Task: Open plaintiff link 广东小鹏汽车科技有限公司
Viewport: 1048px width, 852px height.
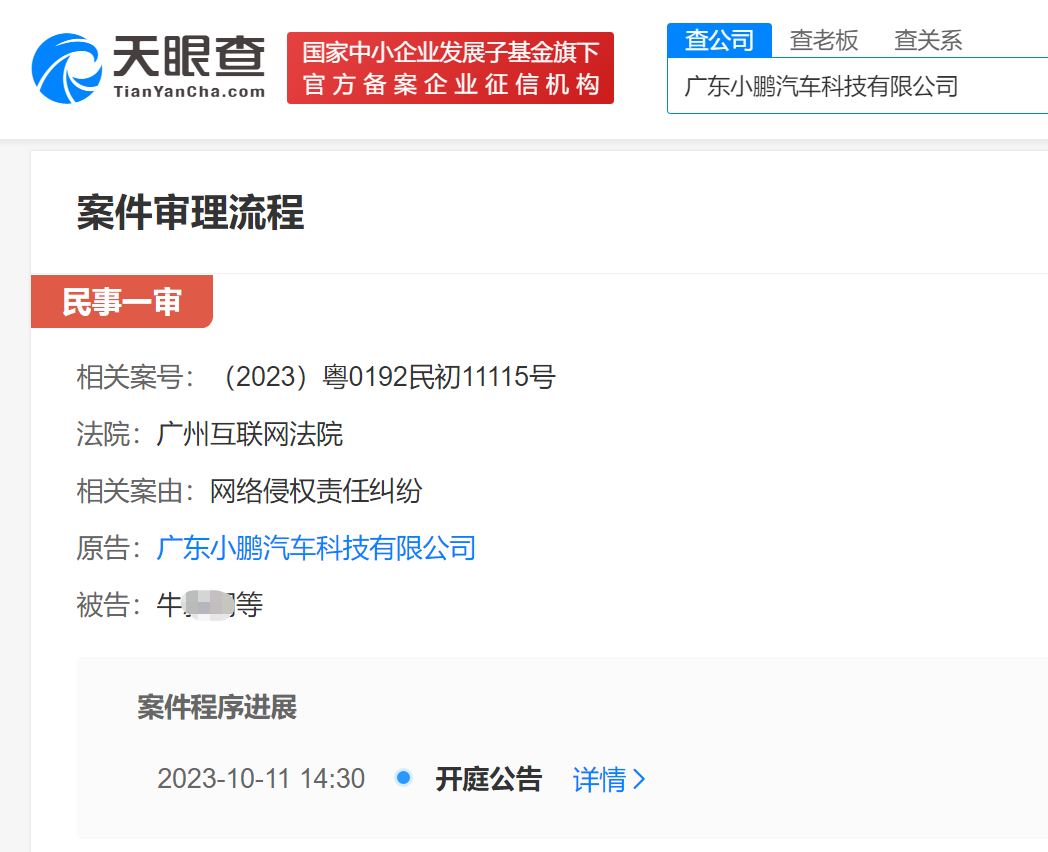Action: tap(315, 548)
